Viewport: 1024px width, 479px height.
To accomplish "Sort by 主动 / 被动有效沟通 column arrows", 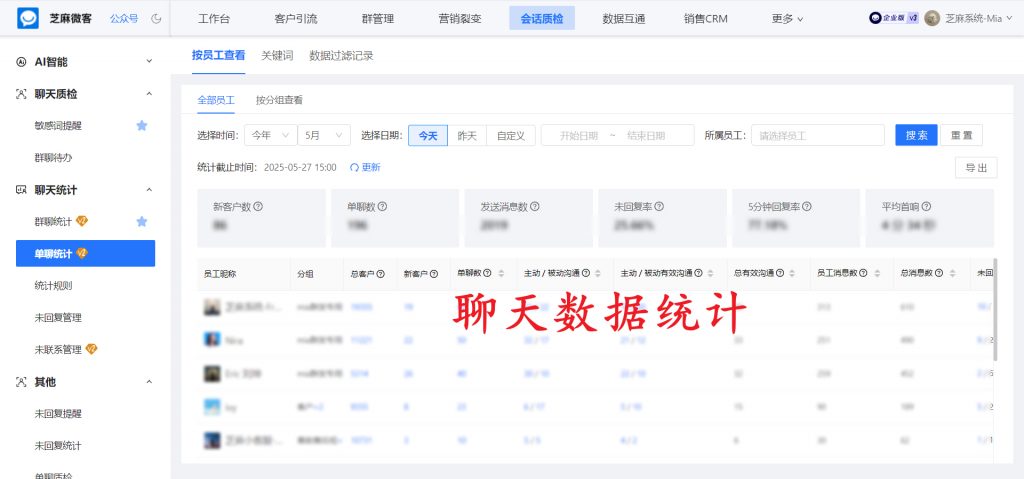I will tap(711, 274).
